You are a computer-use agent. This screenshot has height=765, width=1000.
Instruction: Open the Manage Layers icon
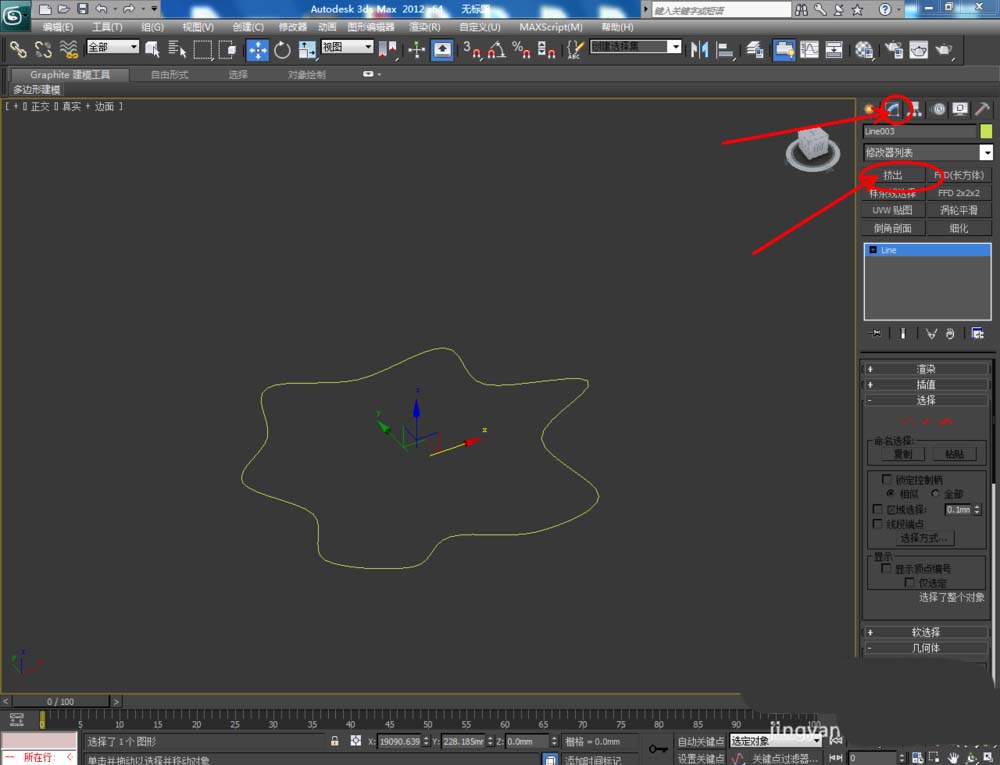(x=755, y=50)
